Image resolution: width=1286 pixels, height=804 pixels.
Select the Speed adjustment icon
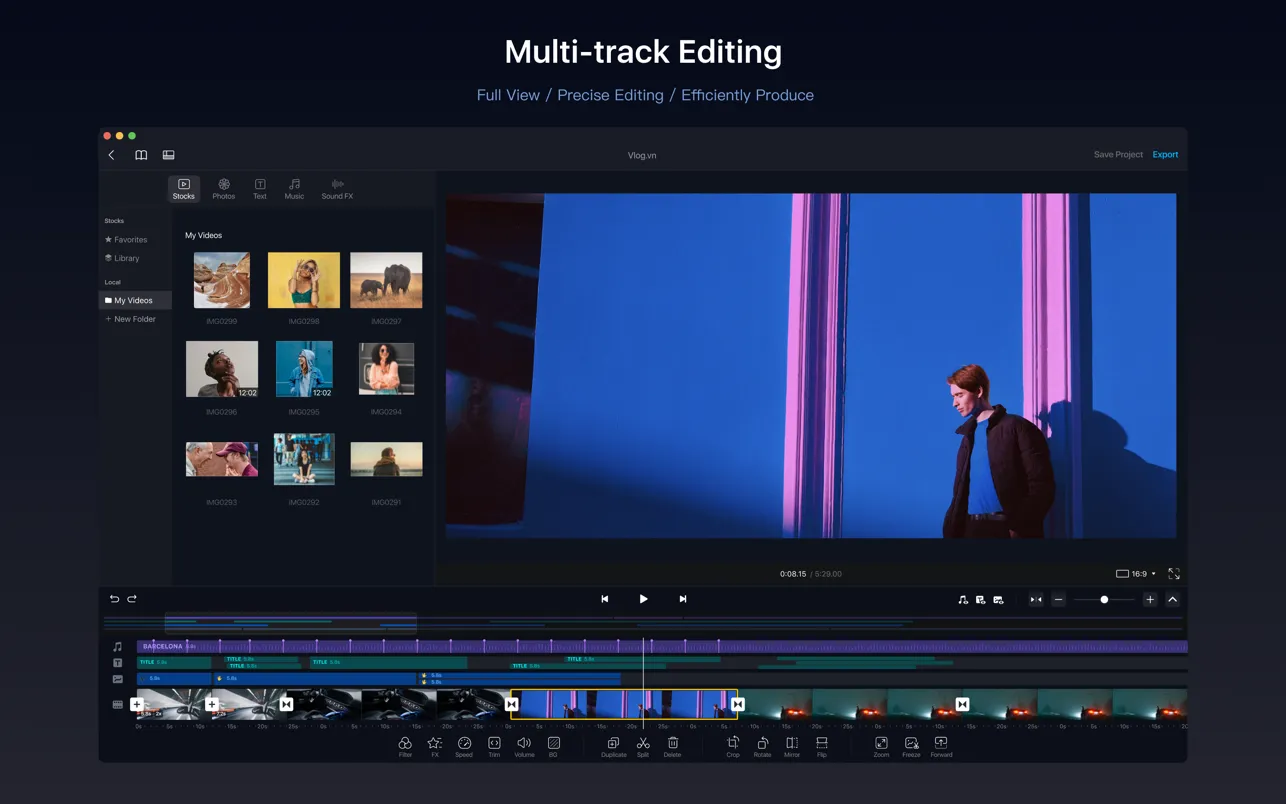pyautogui.click(x=464, y=744)
